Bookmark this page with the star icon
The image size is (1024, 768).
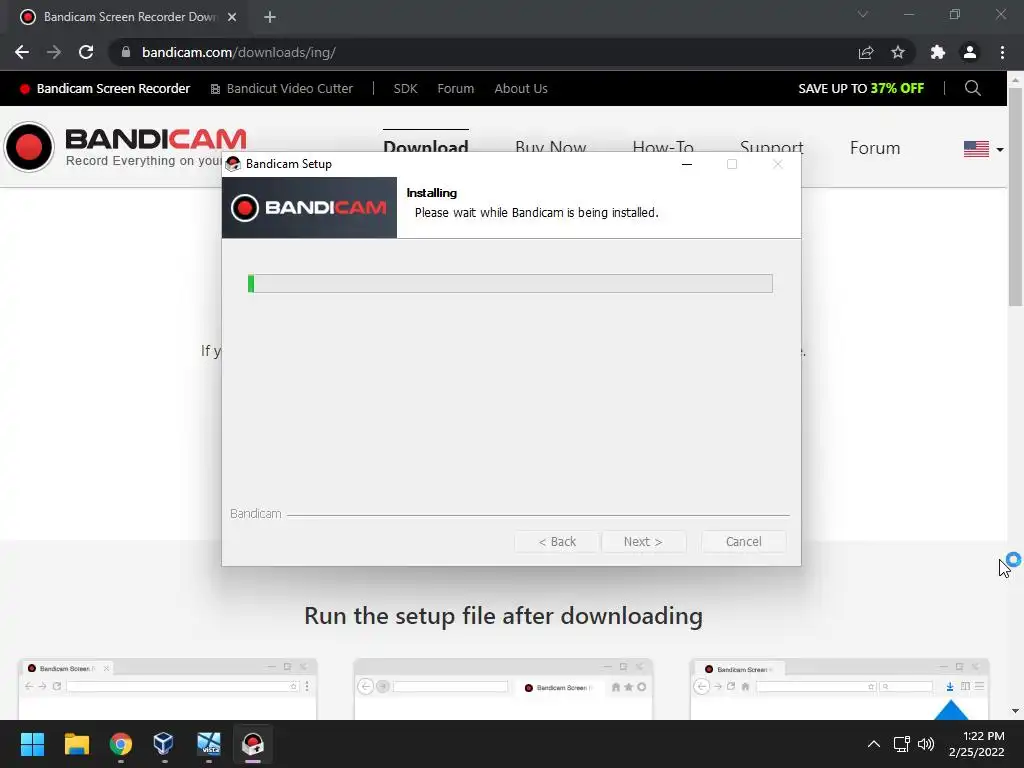898,52
